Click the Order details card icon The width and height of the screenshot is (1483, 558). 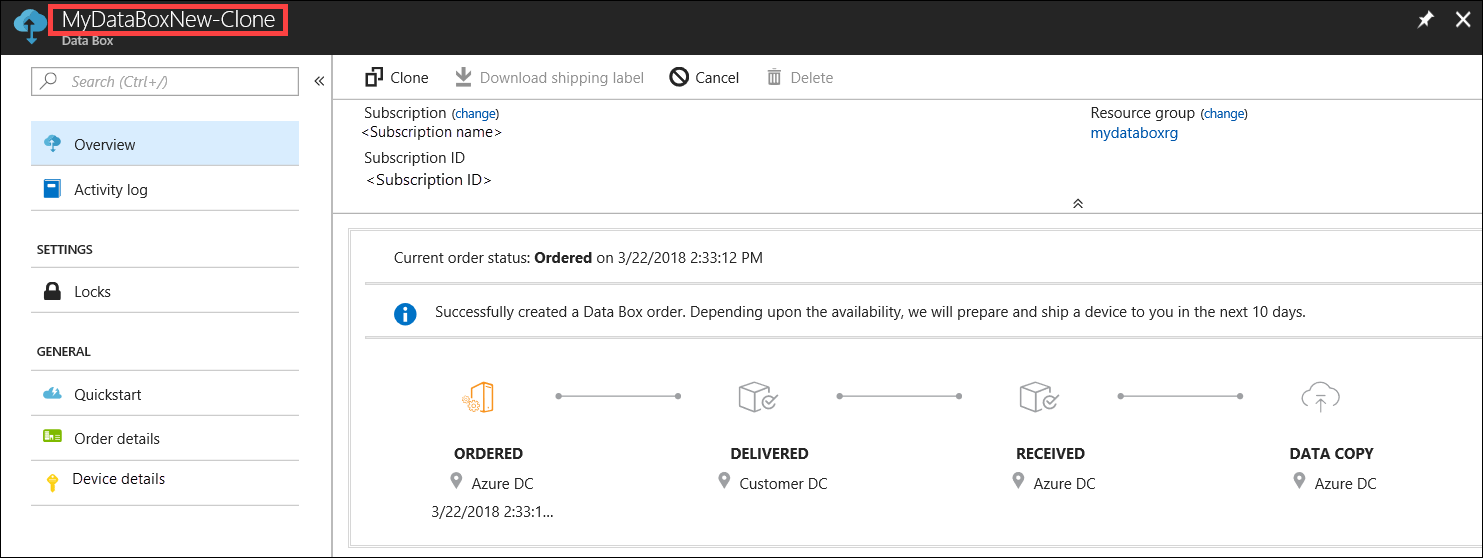coord(53,437)
